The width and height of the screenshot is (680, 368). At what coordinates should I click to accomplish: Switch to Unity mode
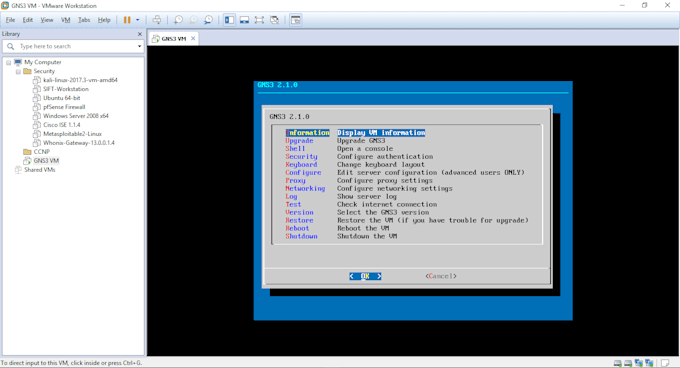275,20
